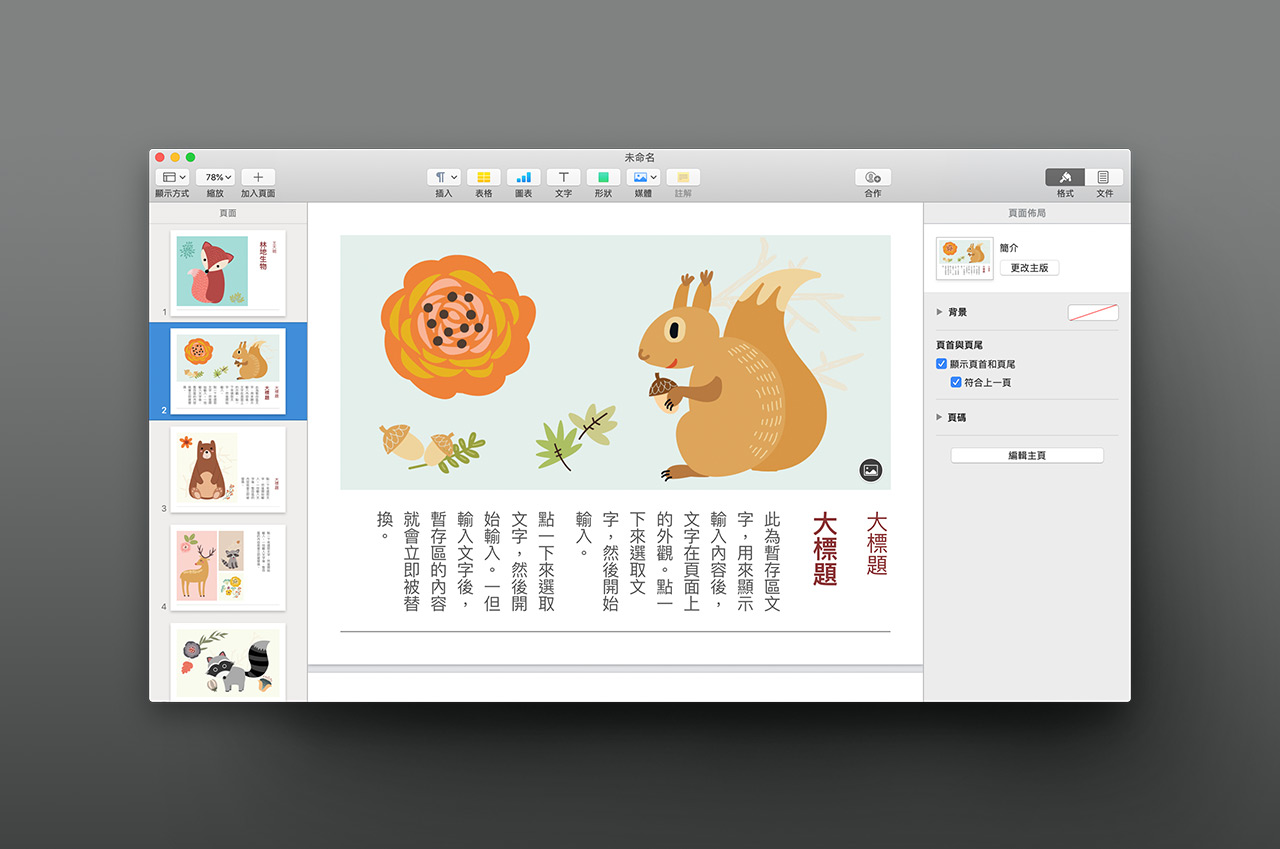Viewport: 1280px width, 849px height.
Task: Open the Media (媒體) dropdown
Action: [642, 177]
